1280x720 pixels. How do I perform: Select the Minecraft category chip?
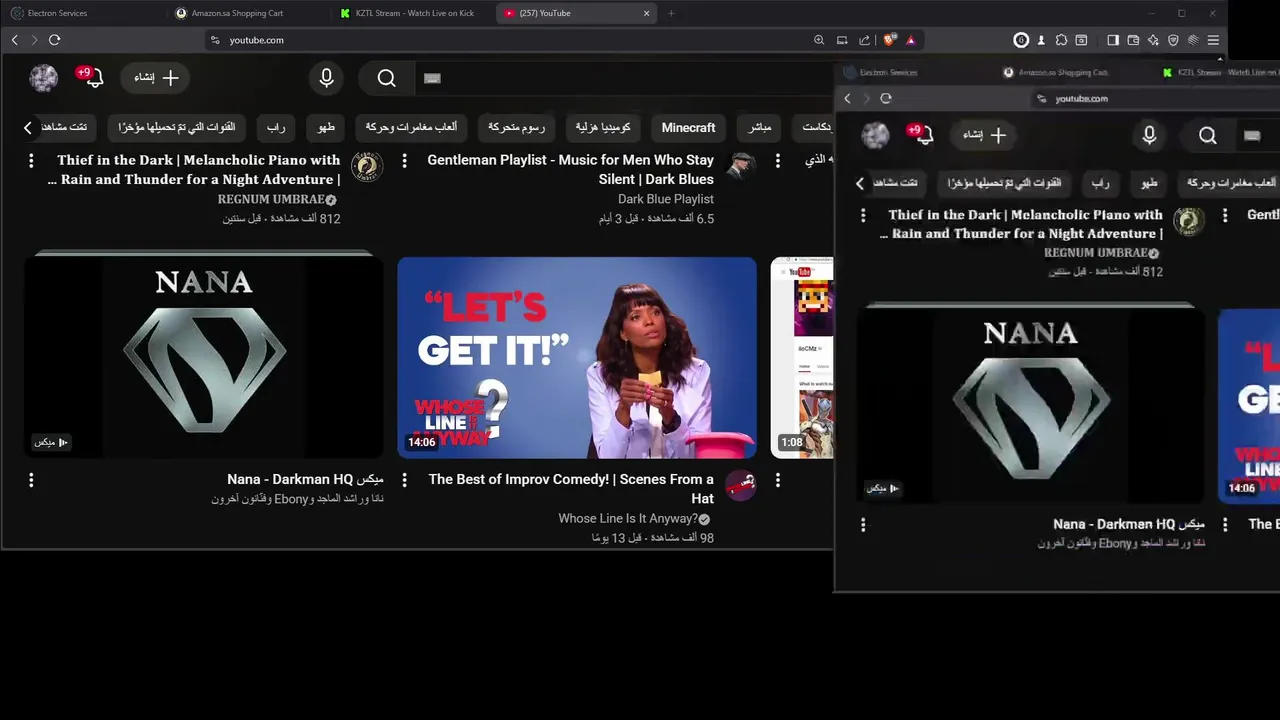[689, 127]
